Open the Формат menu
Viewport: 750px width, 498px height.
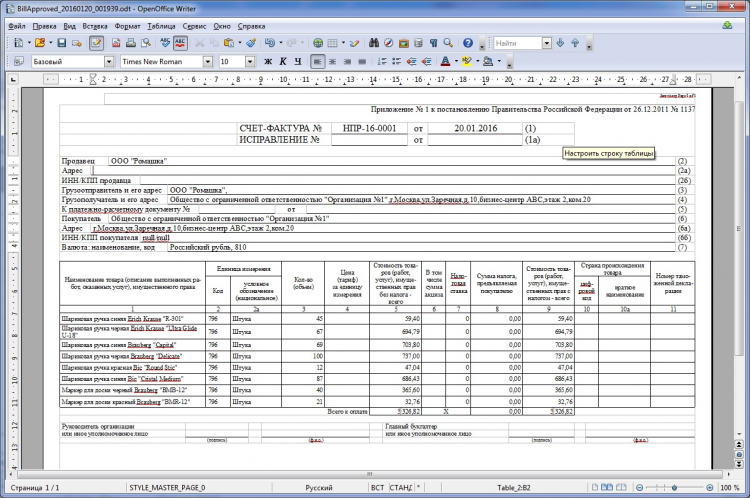point(127,23)
